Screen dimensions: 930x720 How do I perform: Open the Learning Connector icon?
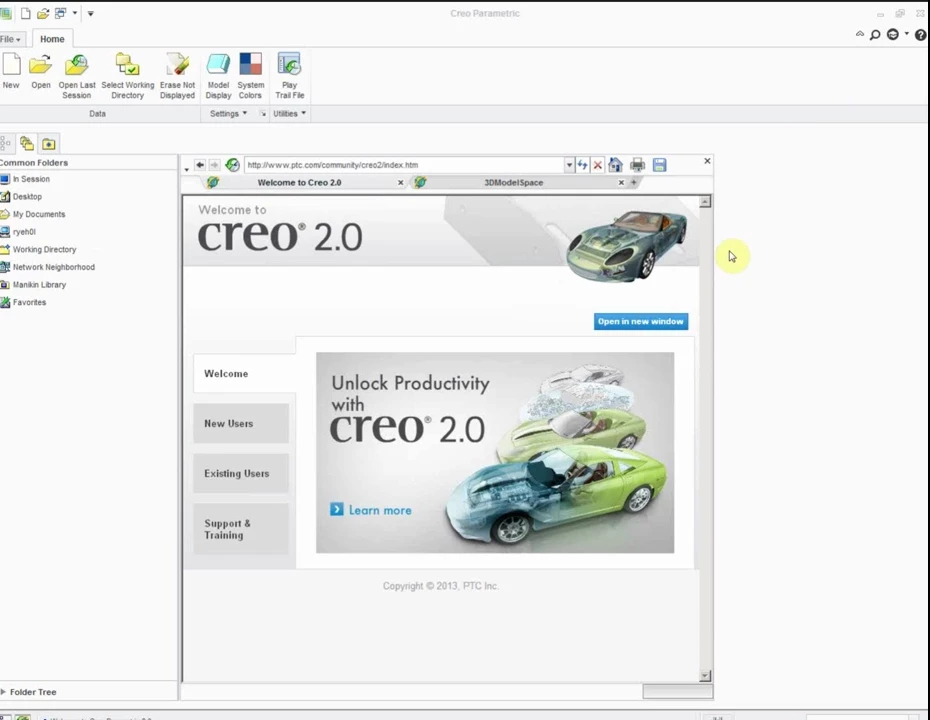click(893, 34)
